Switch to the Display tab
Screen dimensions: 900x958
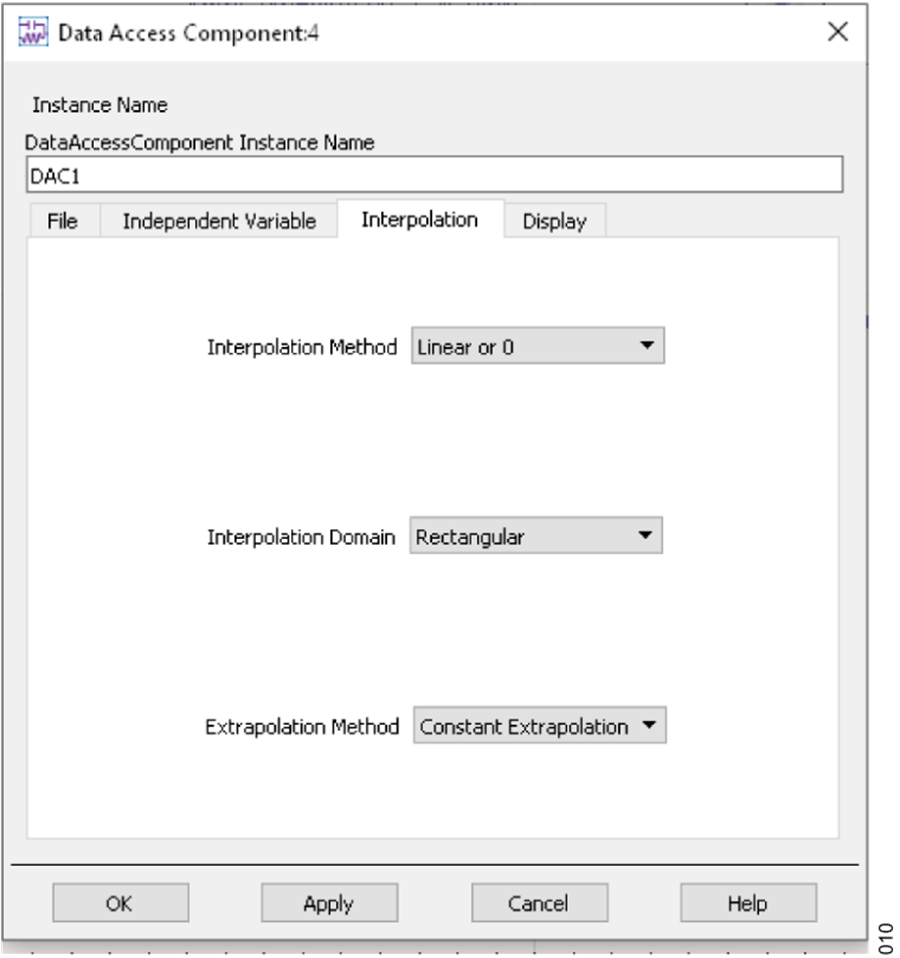[556, 221]
